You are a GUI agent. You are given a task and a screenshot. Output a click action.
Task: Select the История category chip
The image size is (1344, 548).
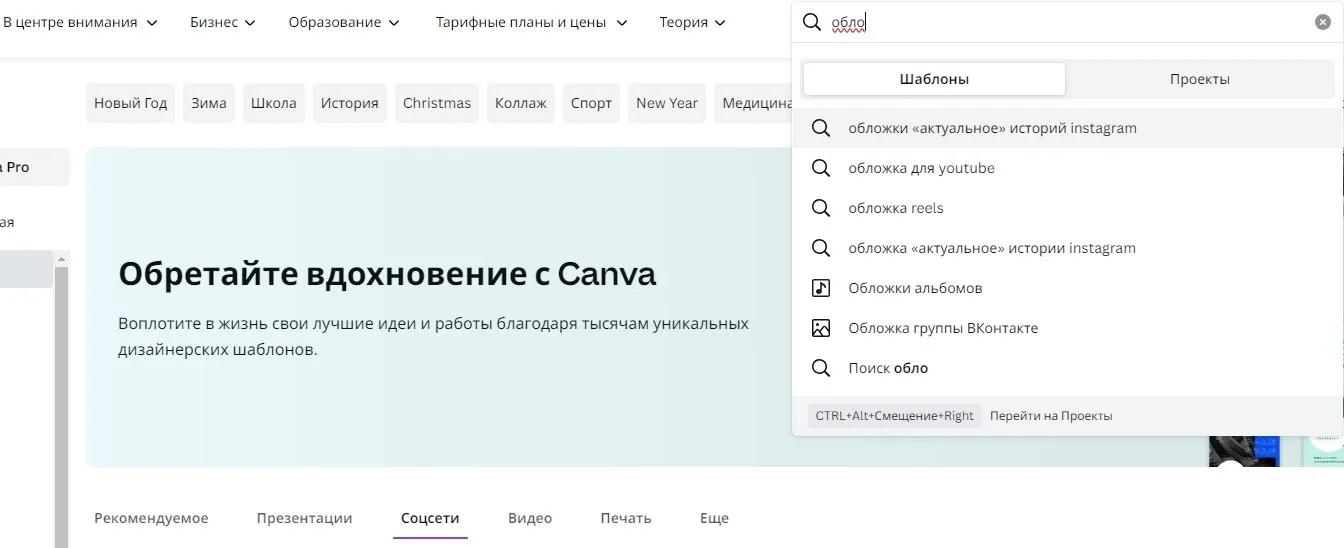click(x=349, y=103)
